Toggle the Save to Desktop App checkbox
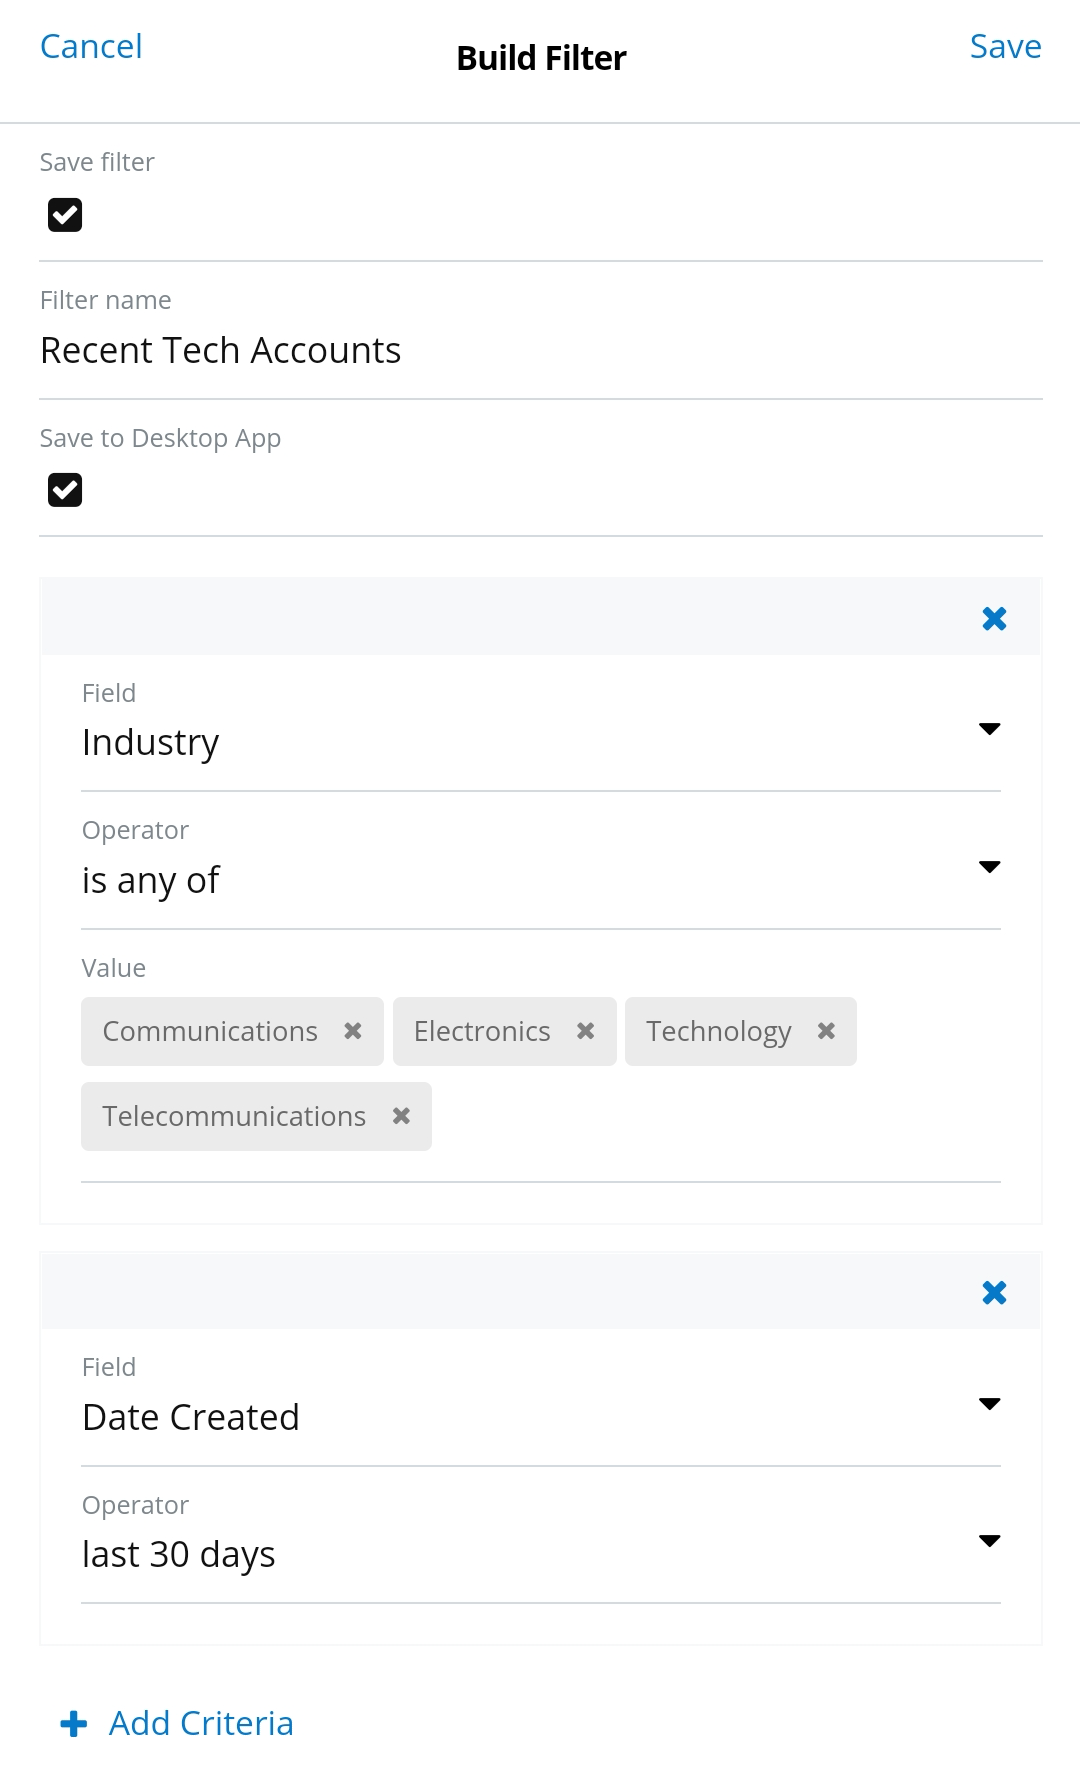The image size is (1080, 1767). point(65,490)
